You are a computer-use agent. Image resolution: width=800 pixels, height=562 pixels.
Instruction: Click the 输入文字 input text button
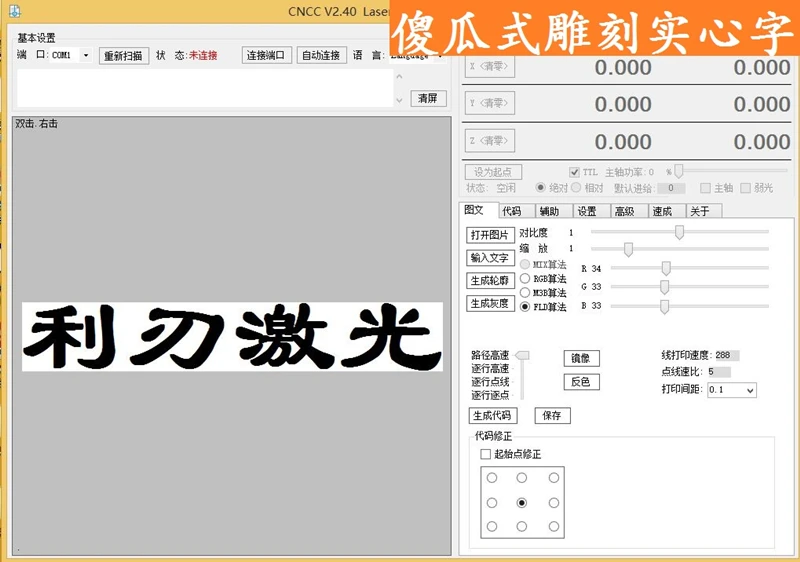(x=490, y=258)
